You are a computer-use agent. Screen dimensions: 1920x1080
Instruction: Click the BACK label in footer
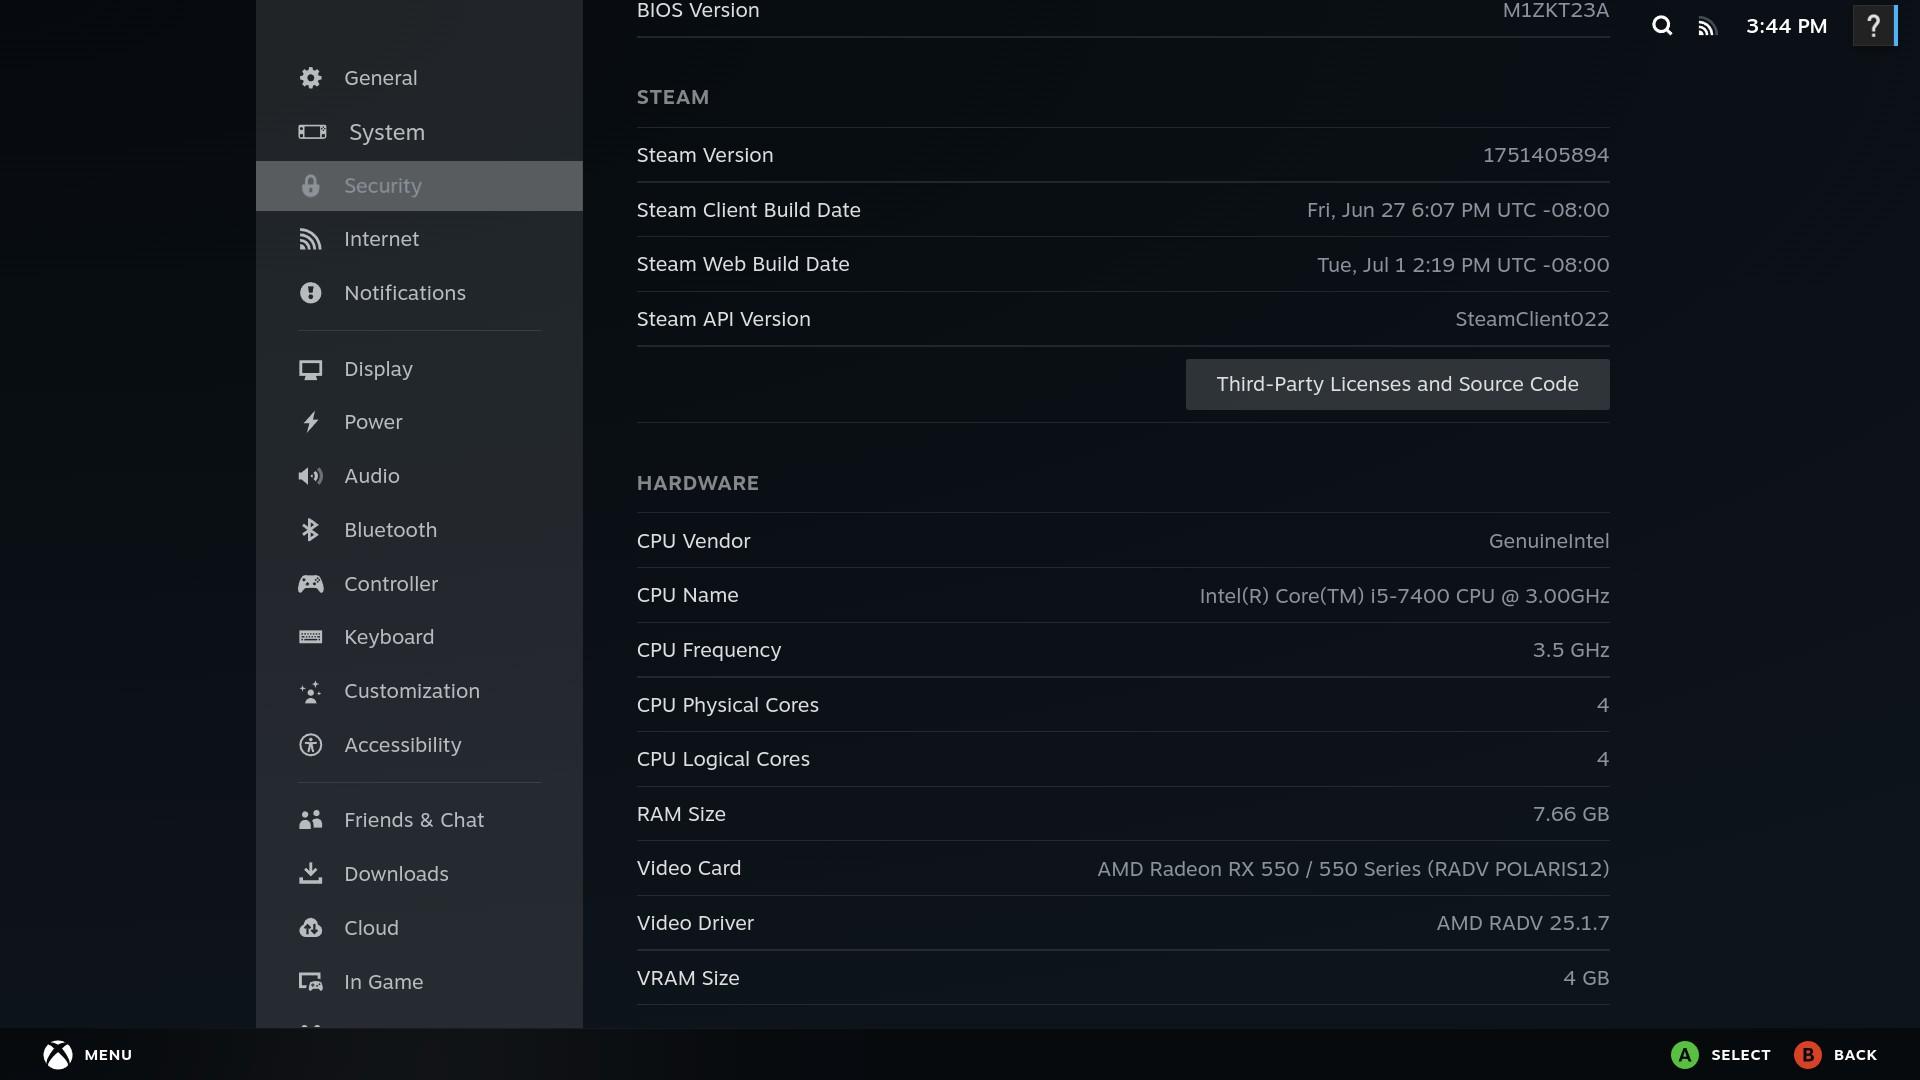click(x=1855, y=1055)
